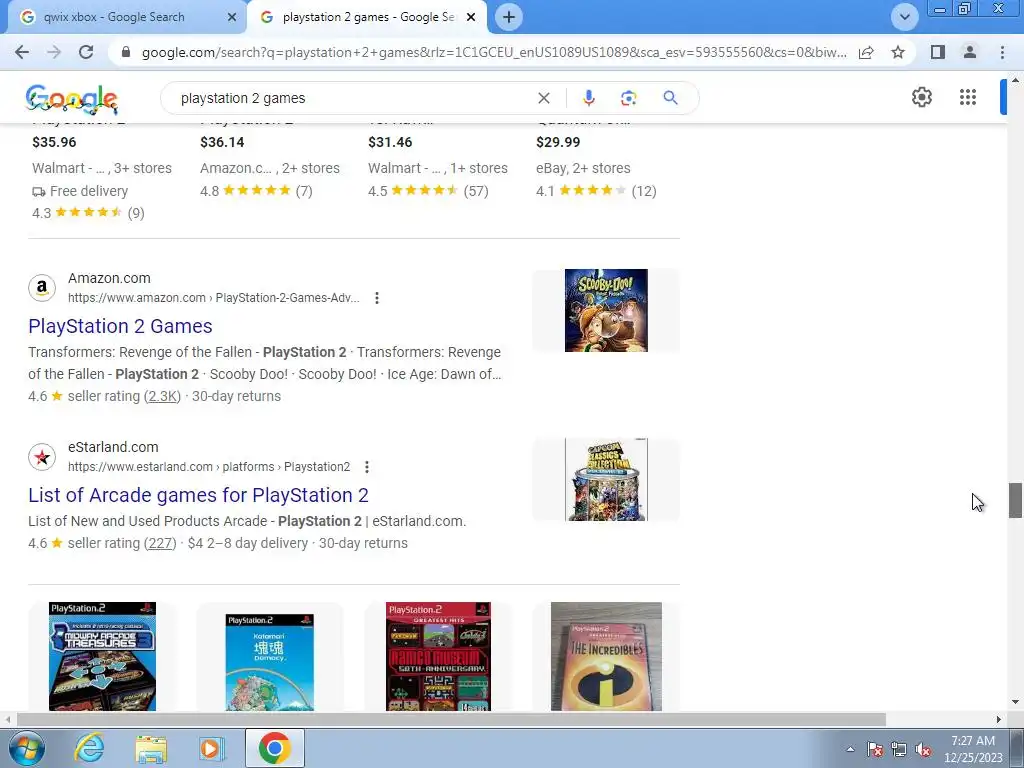1024x768 pixels.
Task: Open the PlayStation 2 Games Amazon link
Action: (x=120, y=326)
